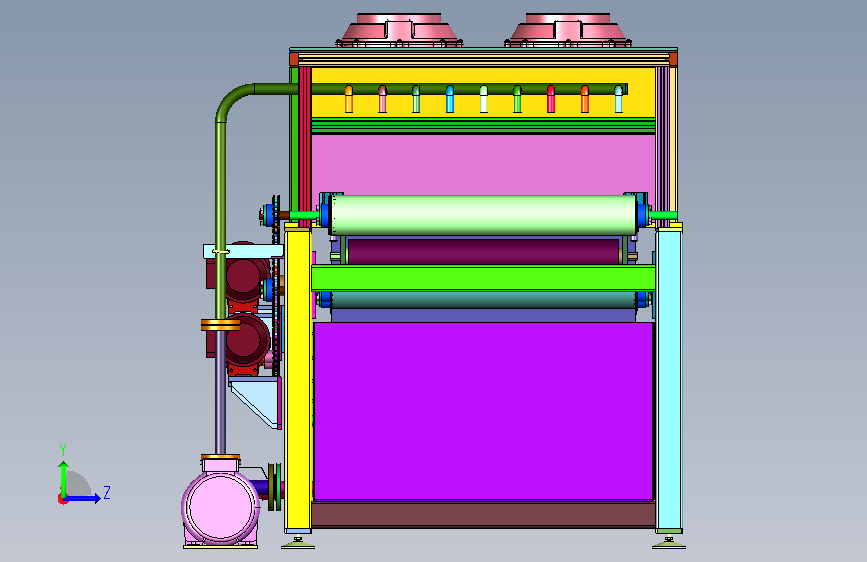Select the large purple front panel
The image size is (867, 562).
click(x=483, y=412)
